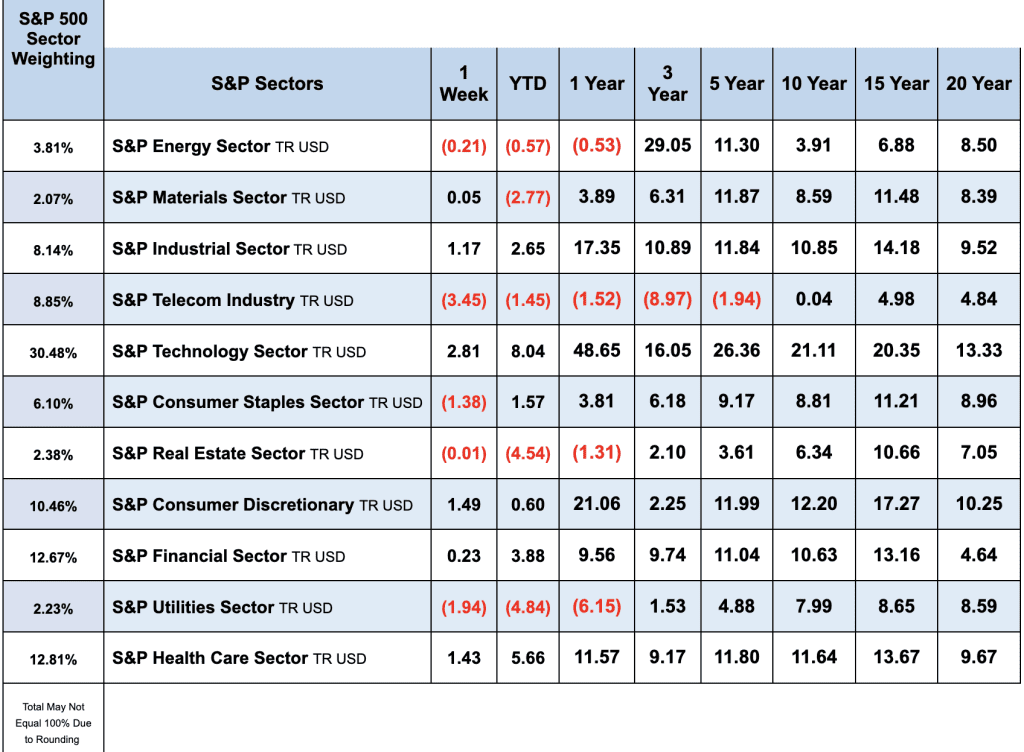Click the YTD column header
Viewport: 1024px width, 752px height.
pos(528,84)
